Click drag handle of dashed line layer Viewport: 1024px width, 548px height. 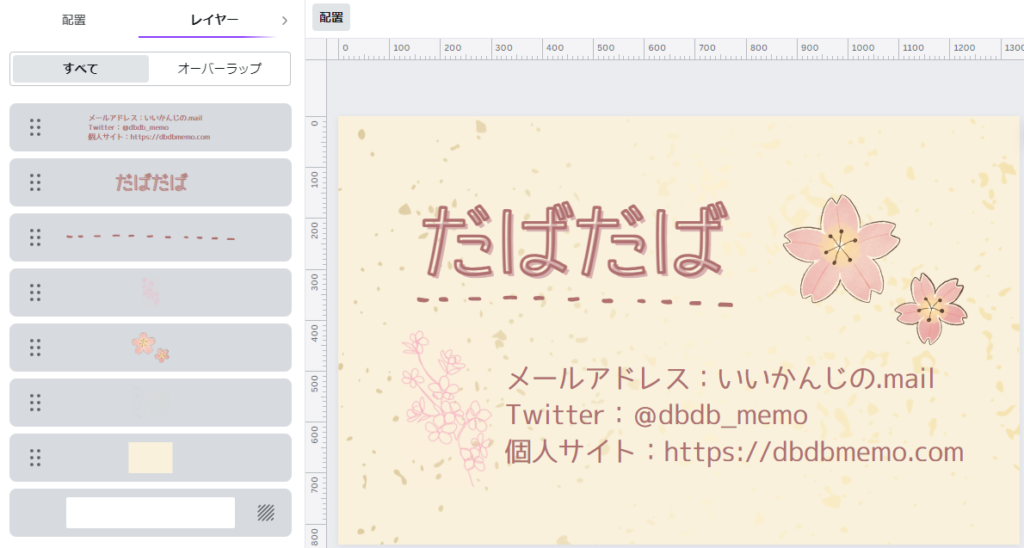(35, 237)
